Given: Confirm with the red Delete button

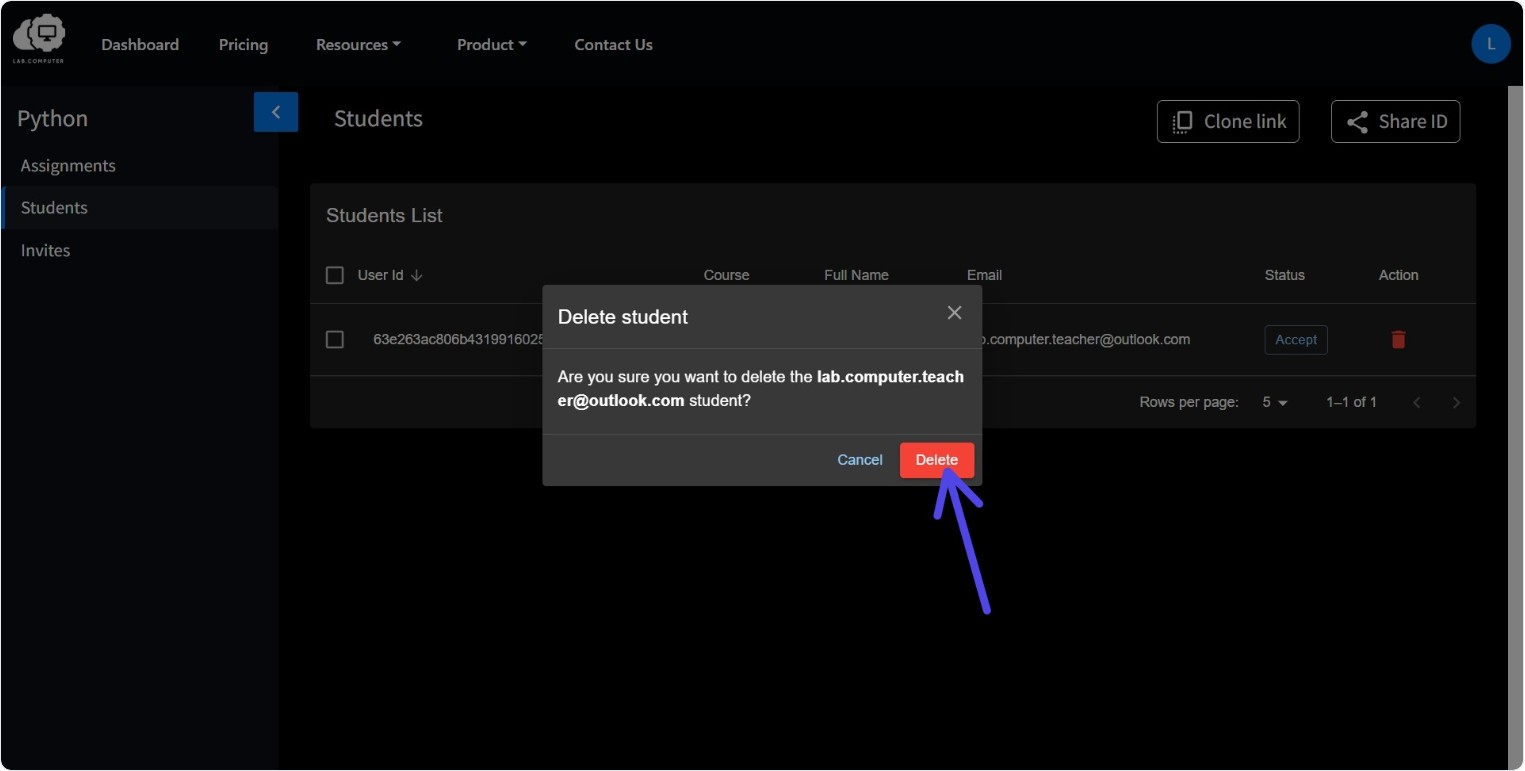Looking at the screenshot, I should click(x=937, y=460).
